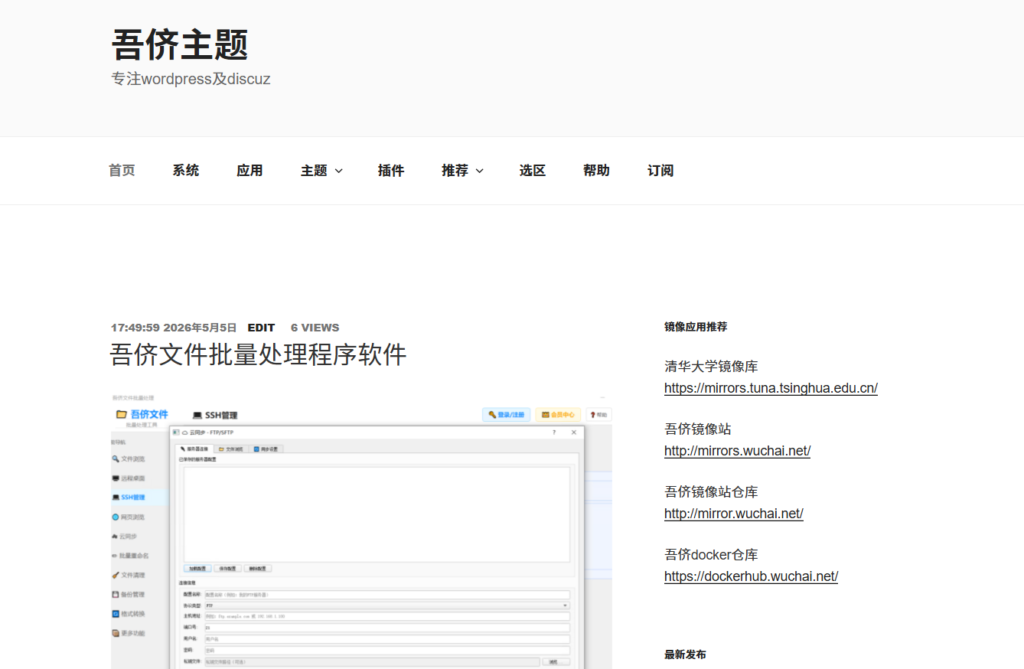Open the 系统 menu item
Viewport: 1024px width, 669px height.
click(185, 171)
